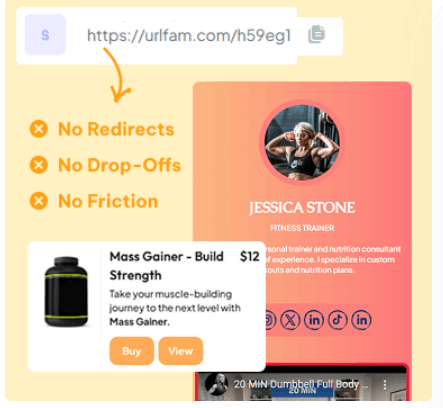Viewport: 443px width, 408px height.
Task: Click the X mark beside No Friction
Action: pos(39,201)
